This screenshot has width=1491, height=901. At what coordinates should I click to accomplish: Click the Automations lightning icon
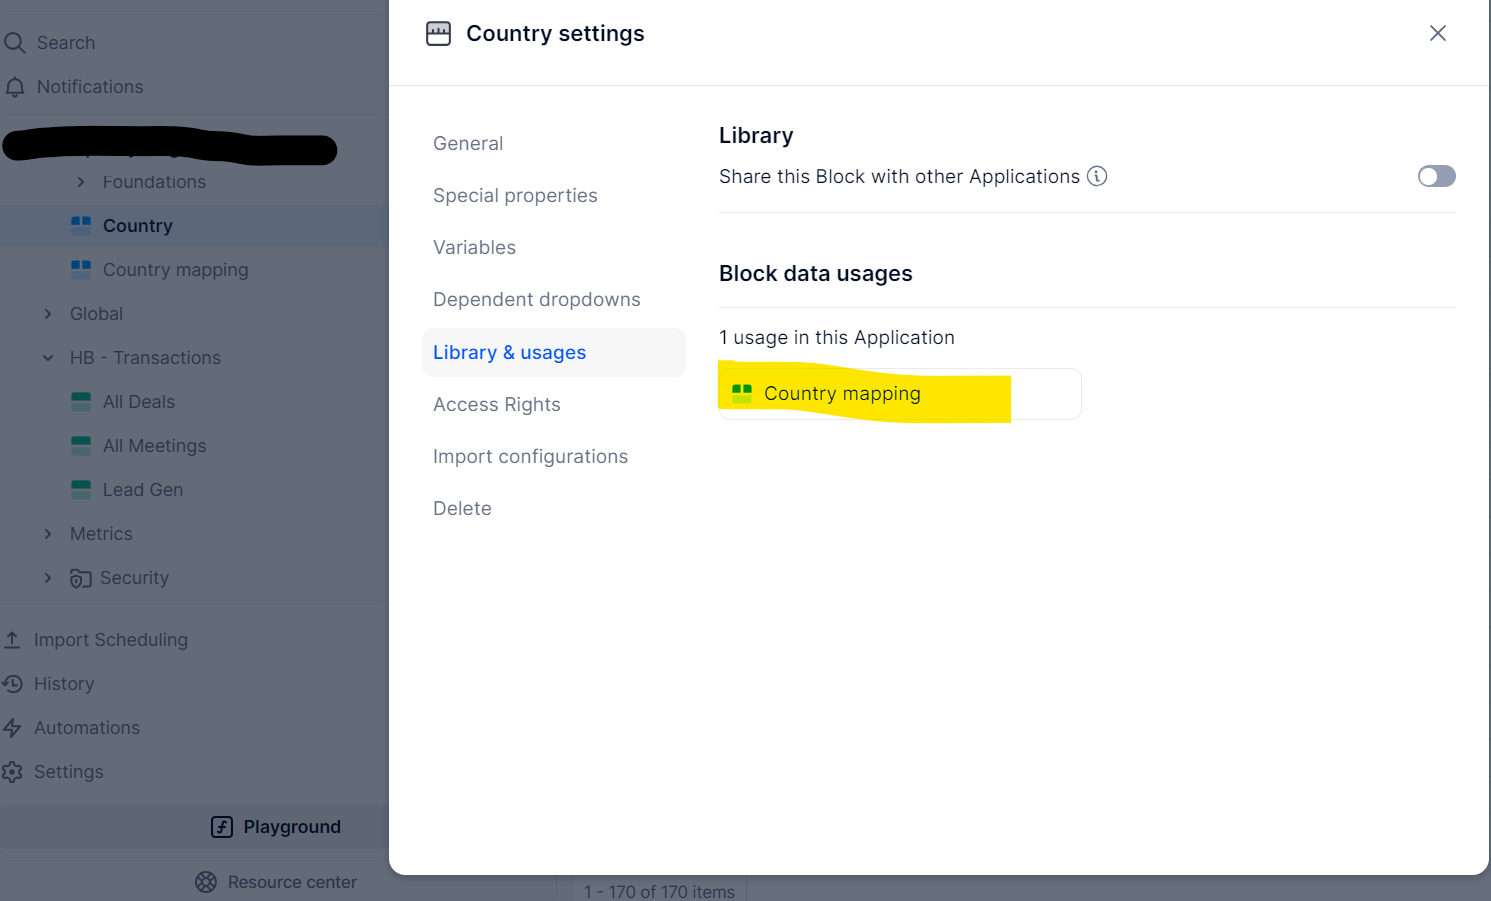(12, 728)
